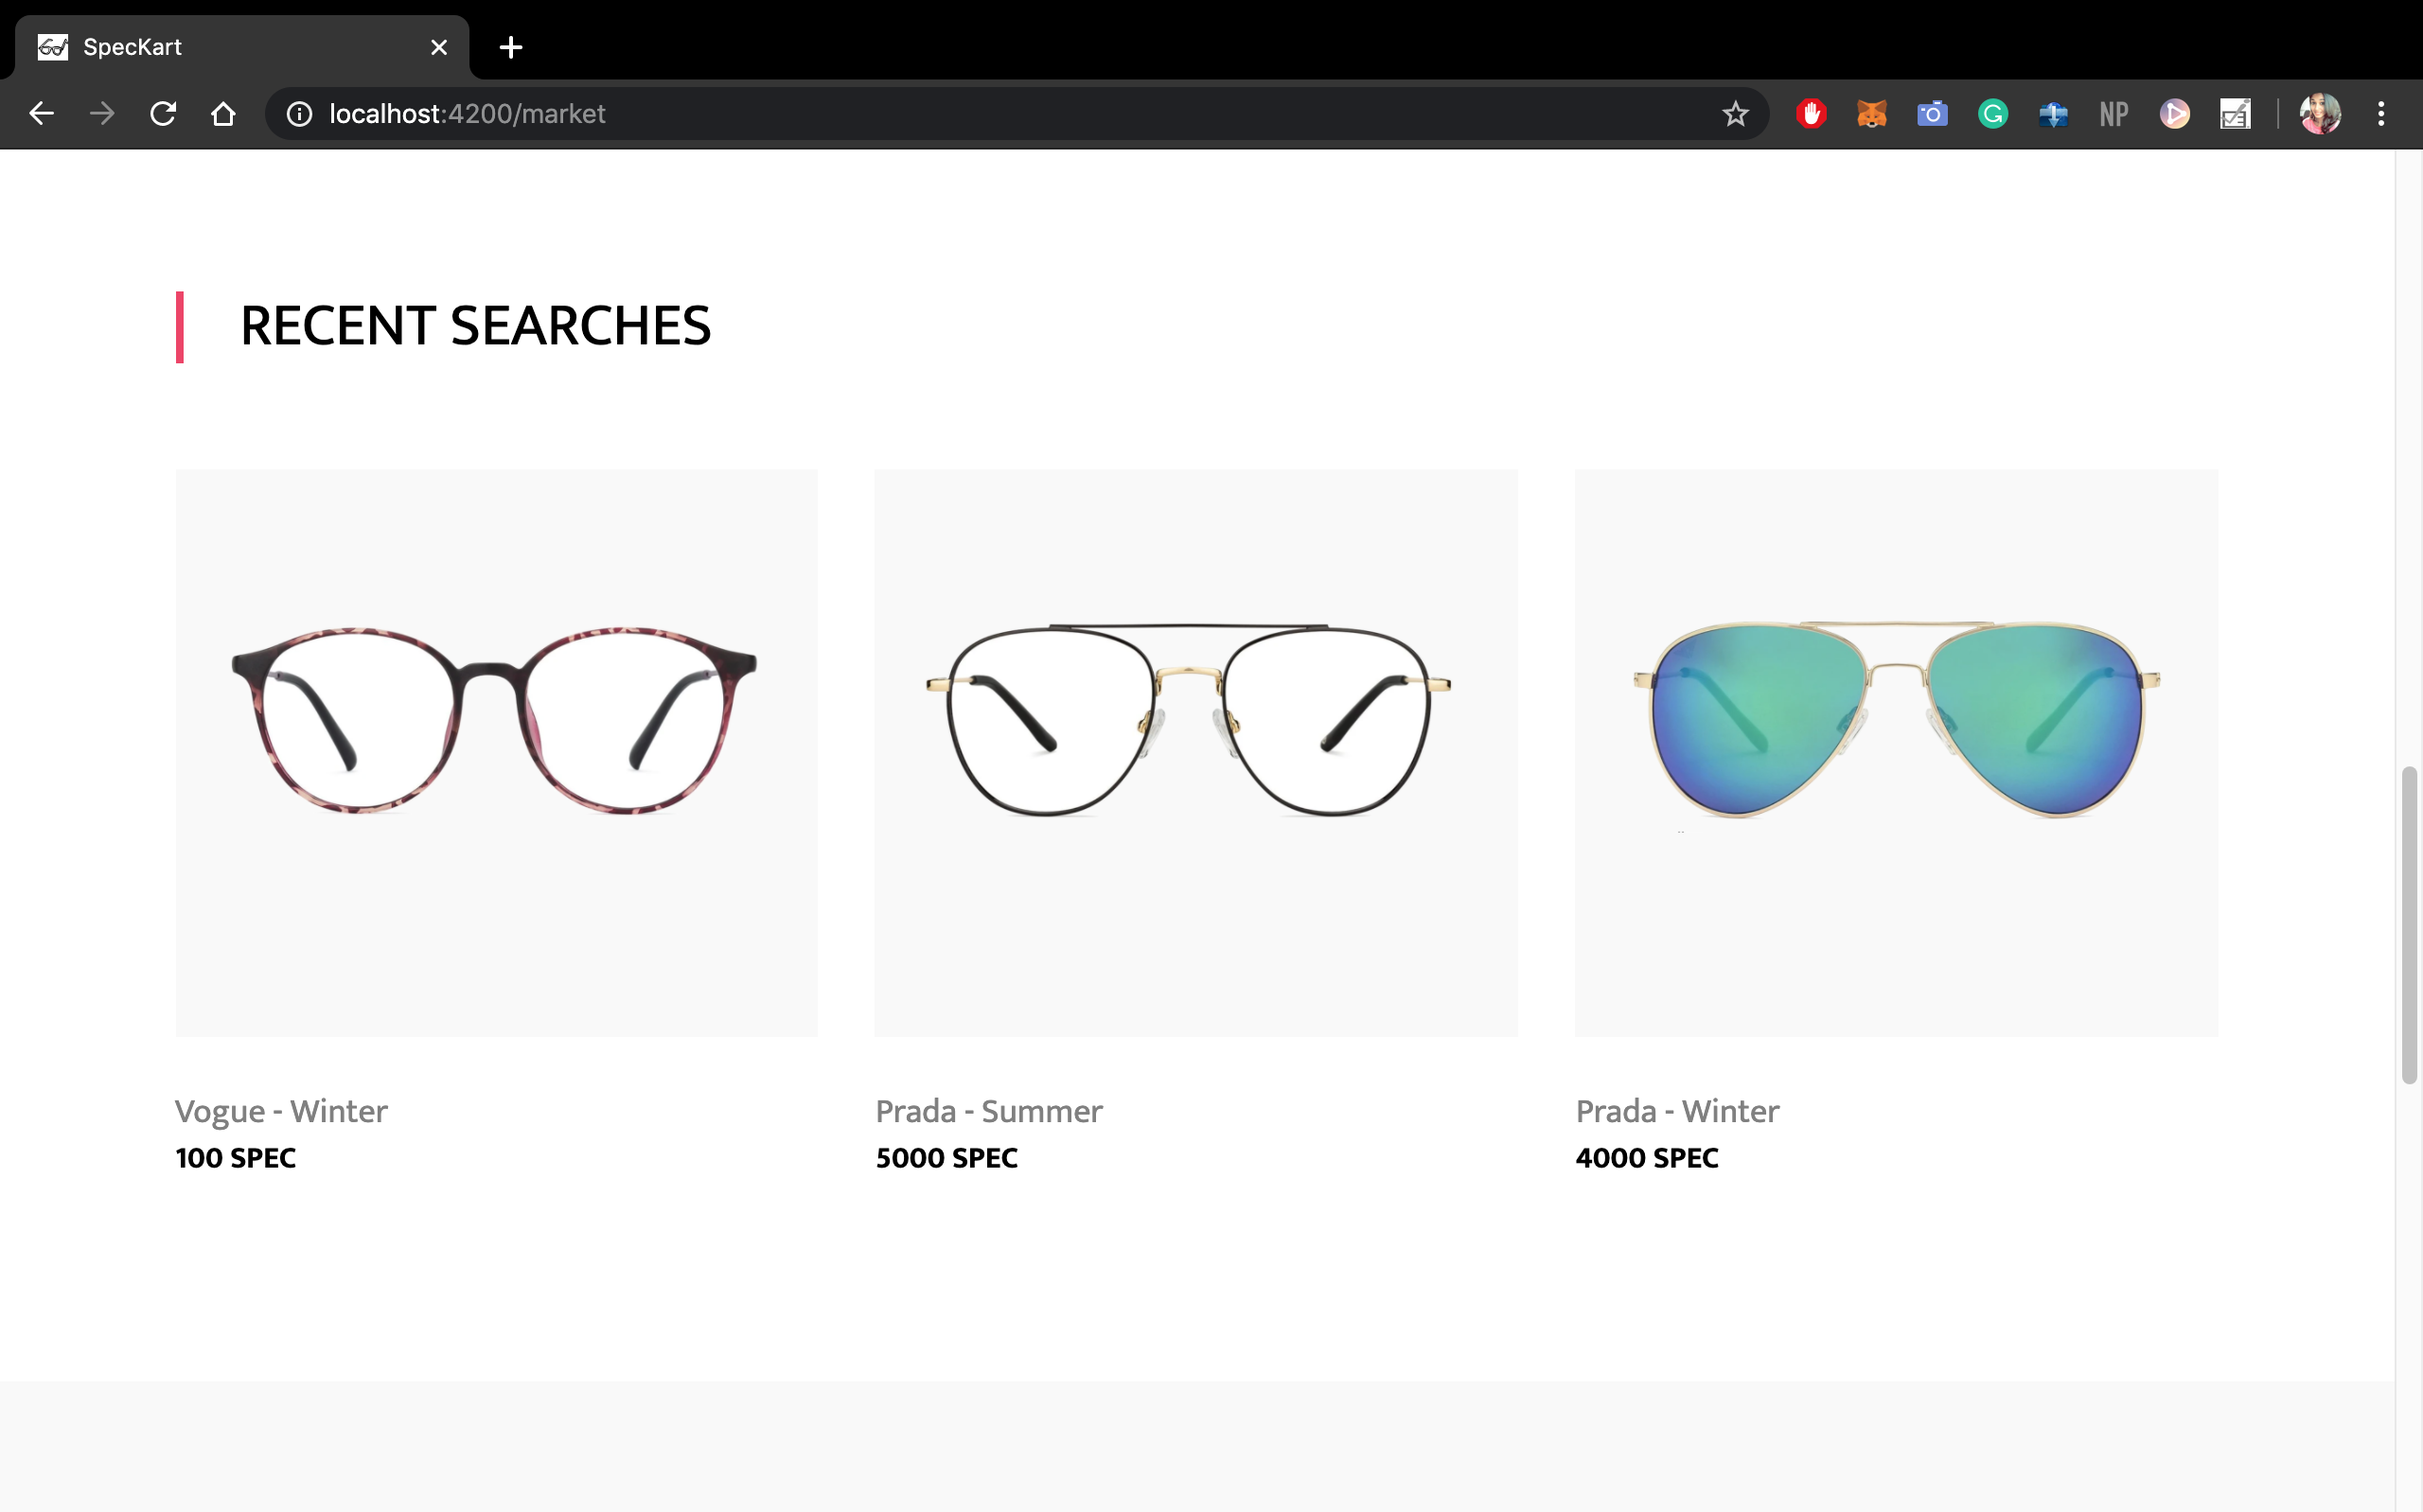Open the NP extension icon
Screen dimensions: 2423x1512
(x=2113, y=114)
